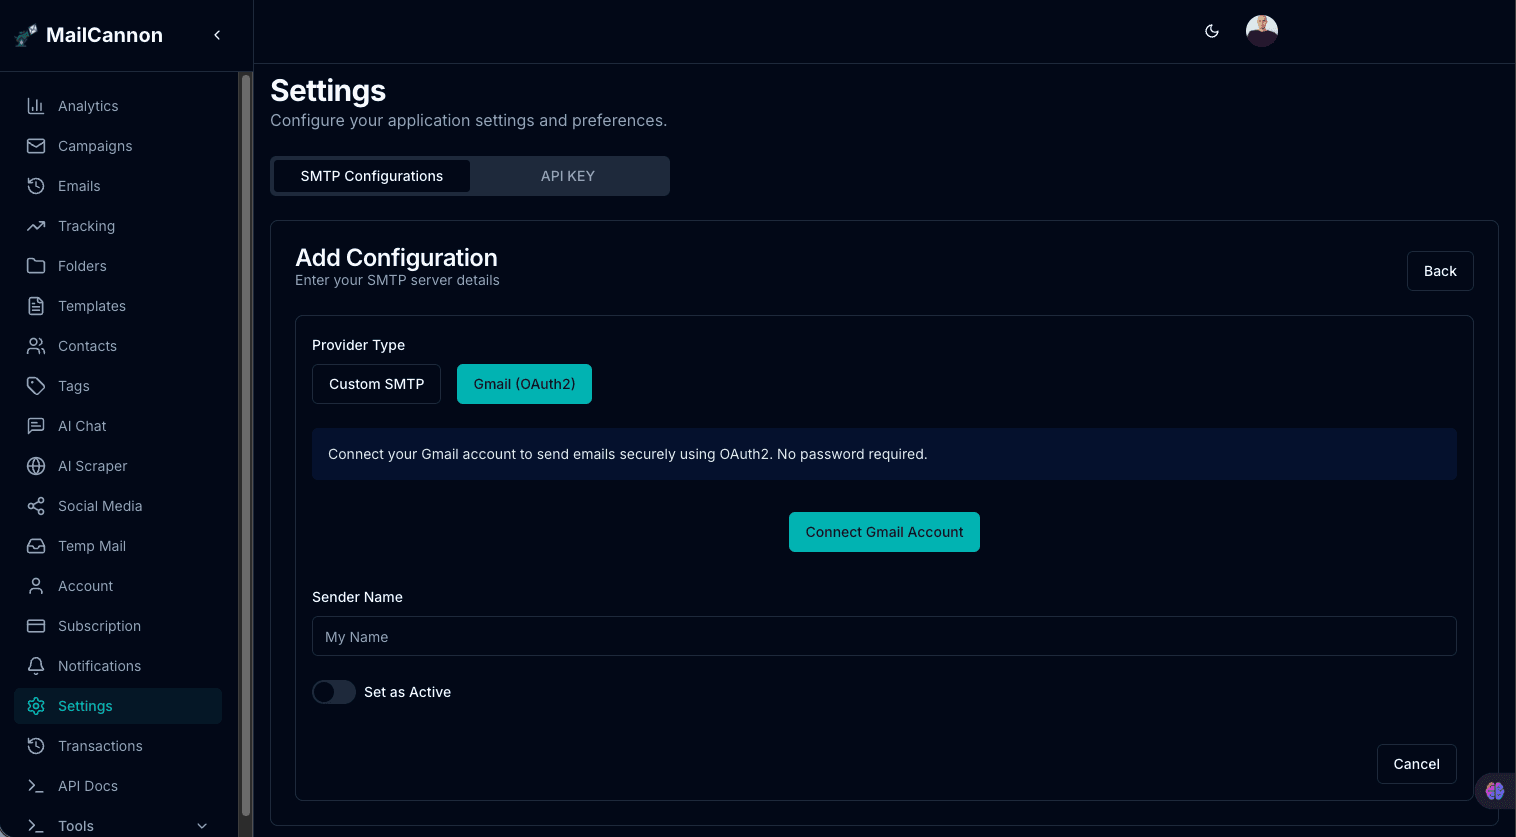
Task: Switch to the API KEY tab
Action: point(568,176)
